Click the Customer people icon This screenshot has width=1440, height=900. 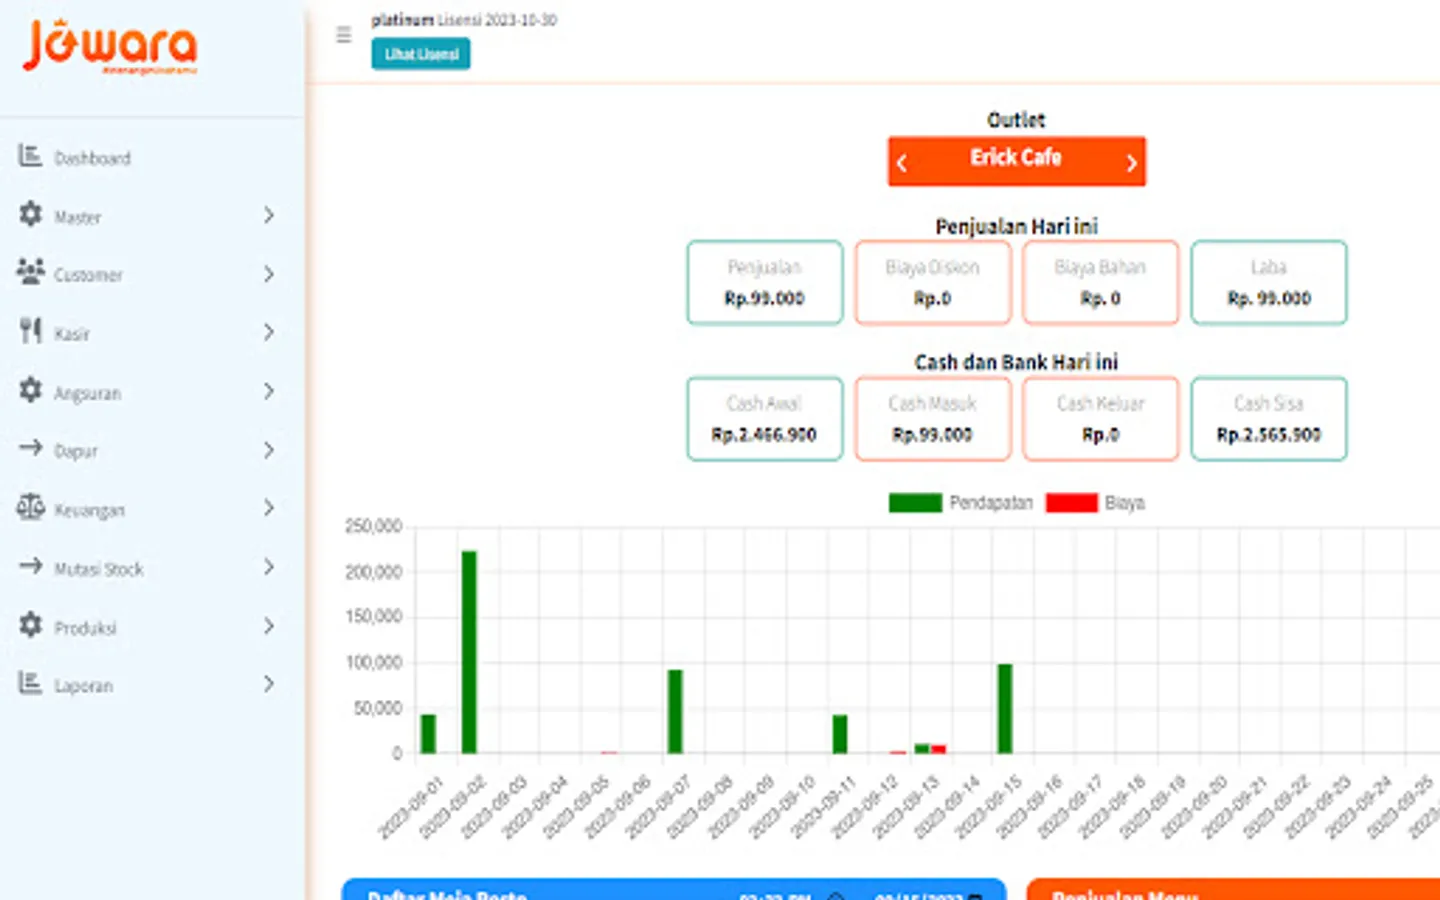[x=30, y=272]
